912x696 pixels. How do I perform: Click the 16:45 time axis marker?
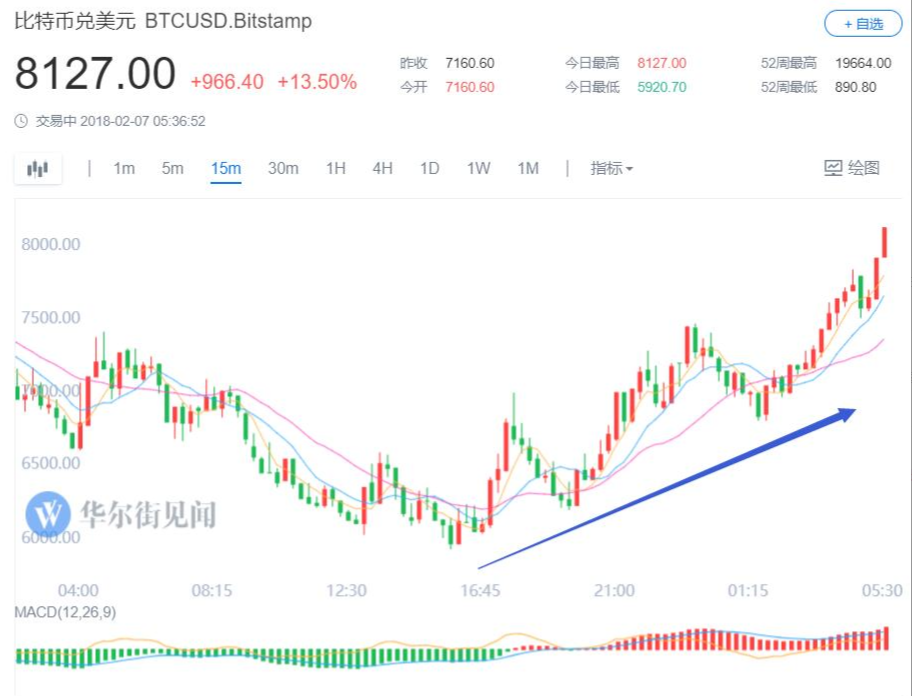click(480, 591)
